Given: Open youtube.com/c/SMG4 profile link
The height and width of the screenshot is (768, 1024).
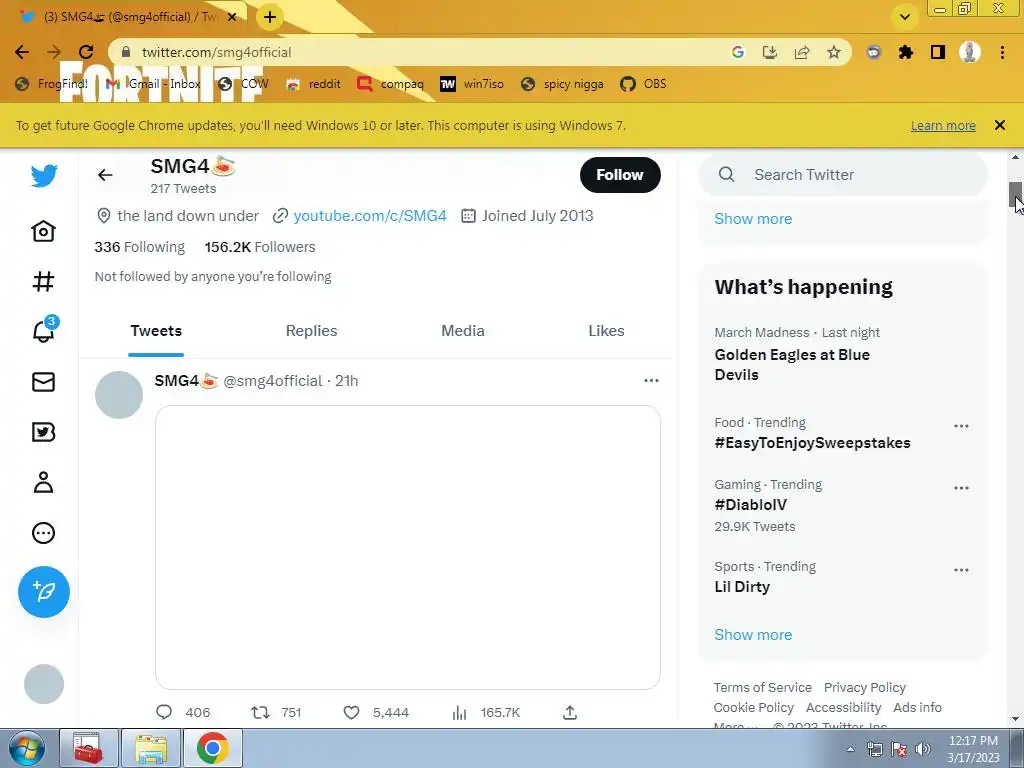Looking at the screenshot, I should pos(370,216).
